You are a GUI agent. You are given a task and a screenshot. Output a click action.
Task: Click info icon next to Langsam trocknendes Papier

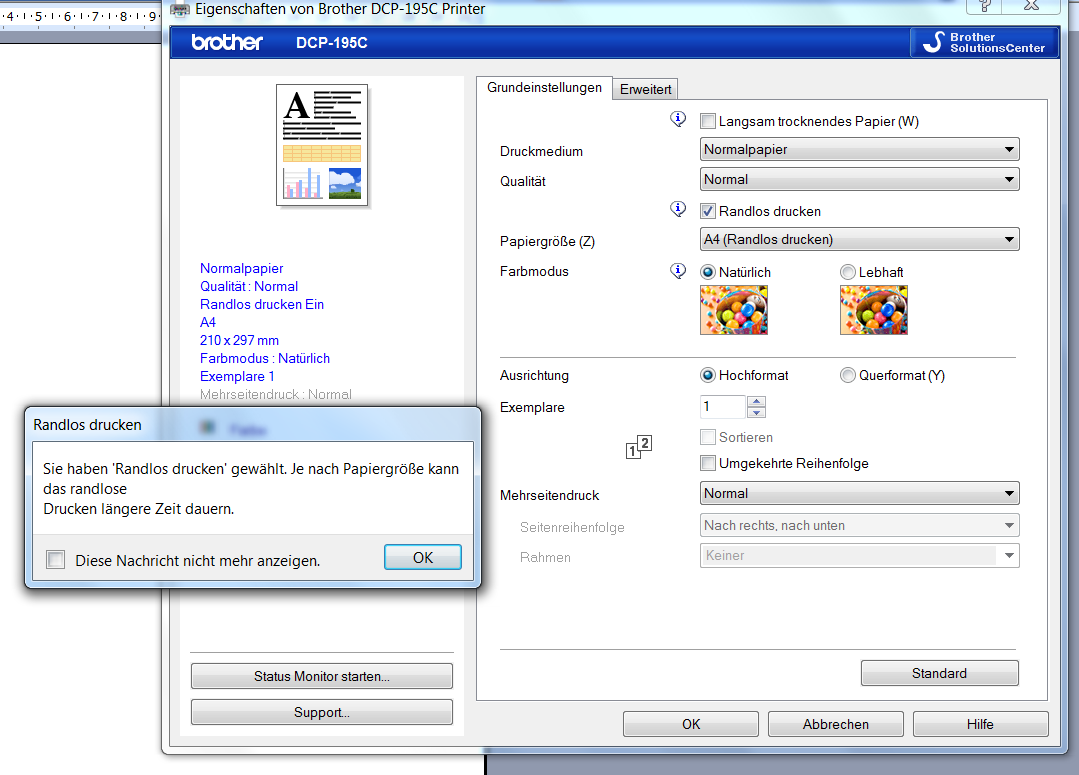click(x=678, y=119)
